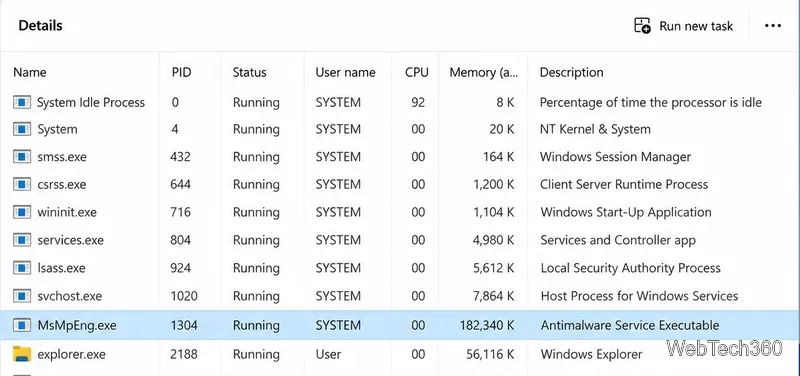The height and width of the screenshot is (376, 800).
Task: Click memory value 5,612 K
Action: tap(494, 268)
